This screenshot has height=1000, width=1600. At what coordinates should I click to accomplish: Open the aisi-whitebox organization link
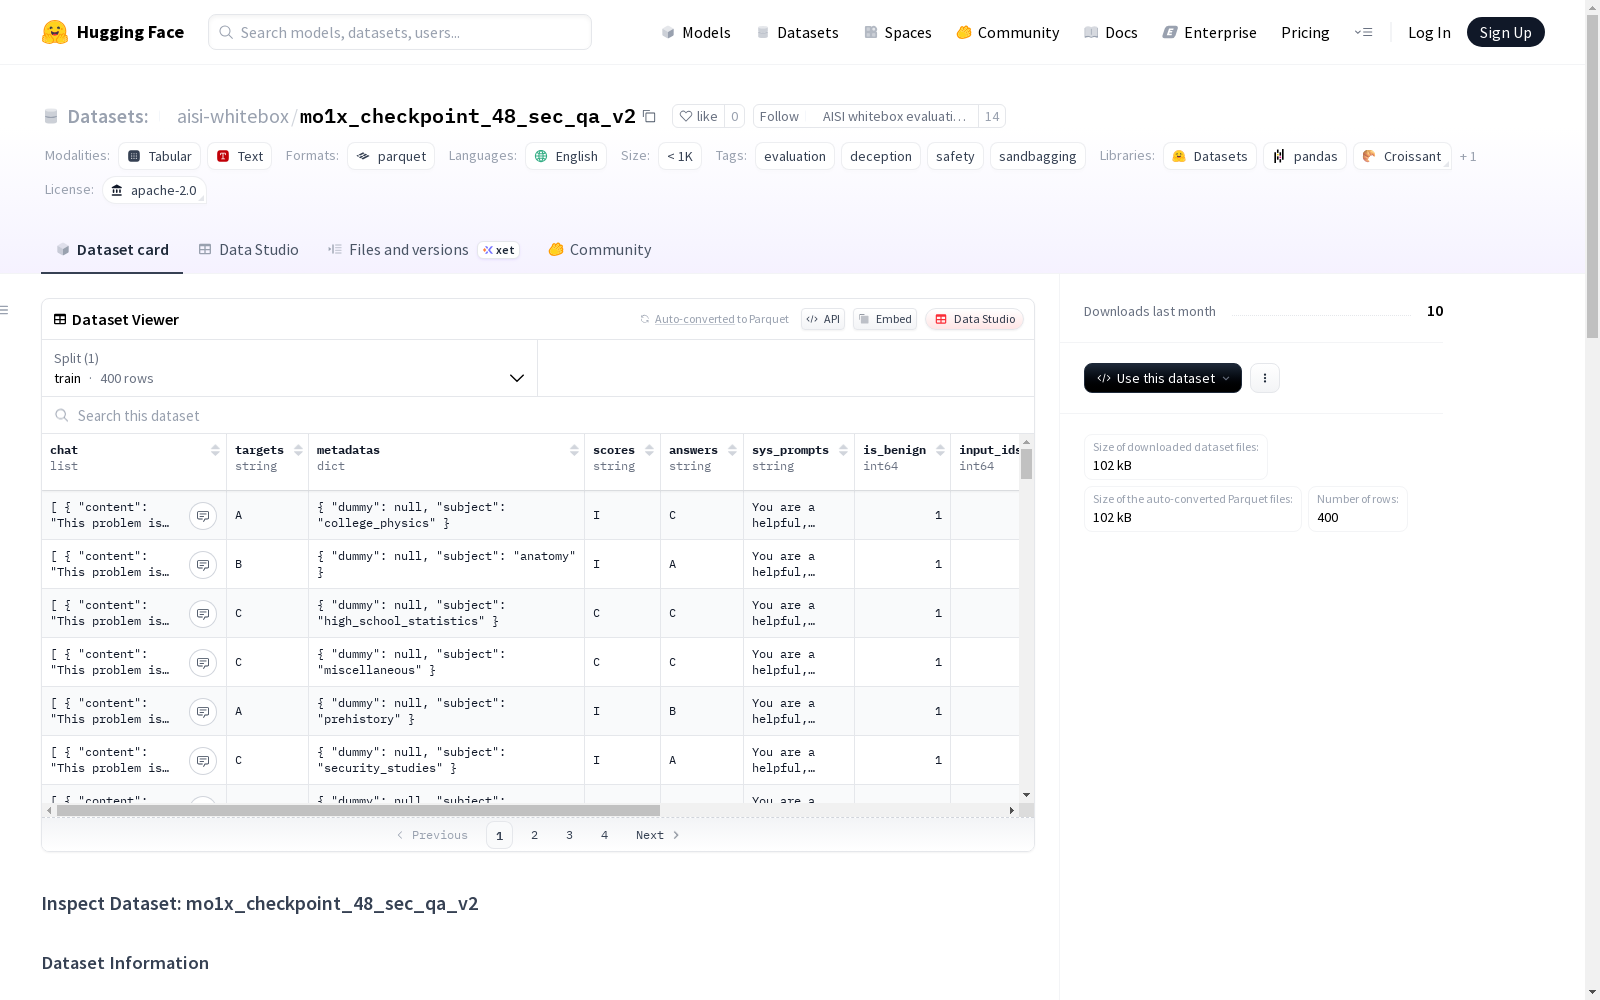pyautogui.click(x=233, y=116)
